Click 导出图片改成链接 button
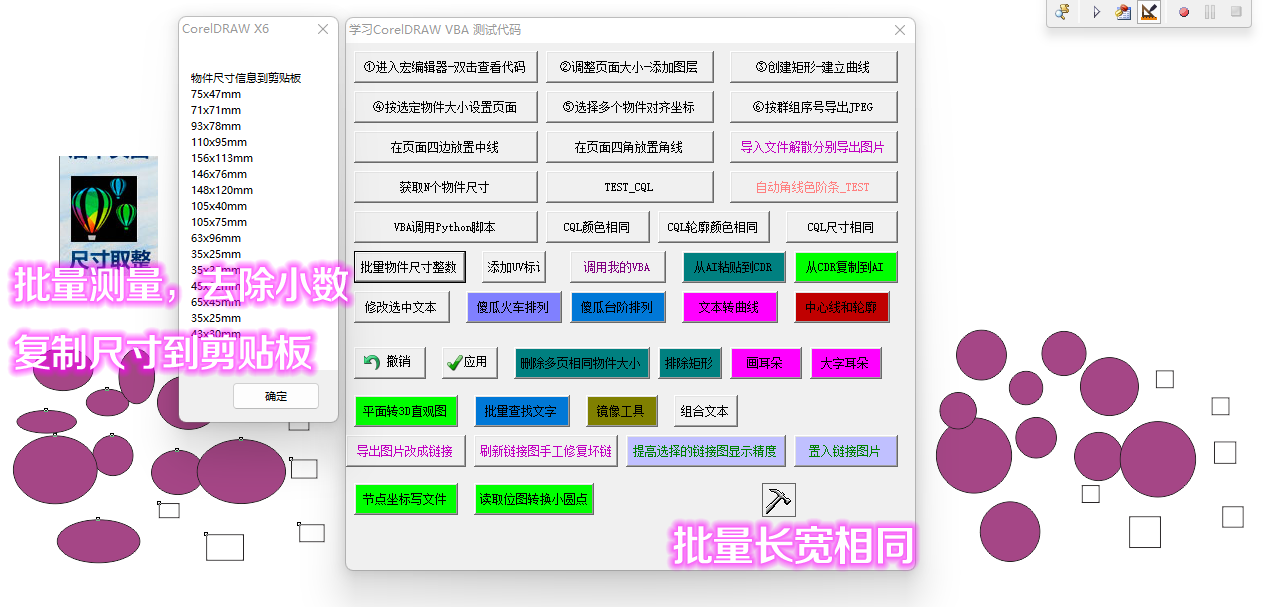 [406, 451]
